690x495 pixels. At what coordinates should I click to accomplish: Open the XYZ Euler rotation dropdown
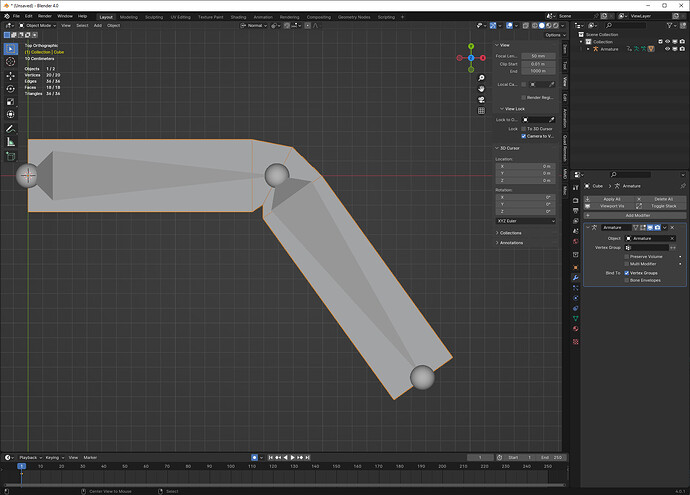(526, 221)
